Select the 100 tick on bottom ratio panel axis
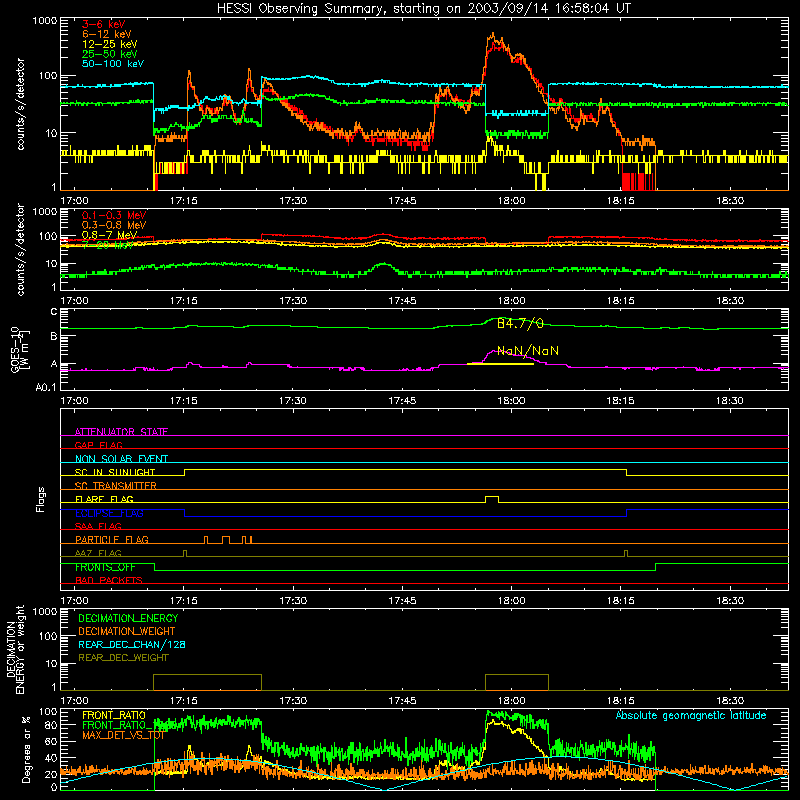The width and height of the screenshot is (800, 800). [x=48, y=712]
